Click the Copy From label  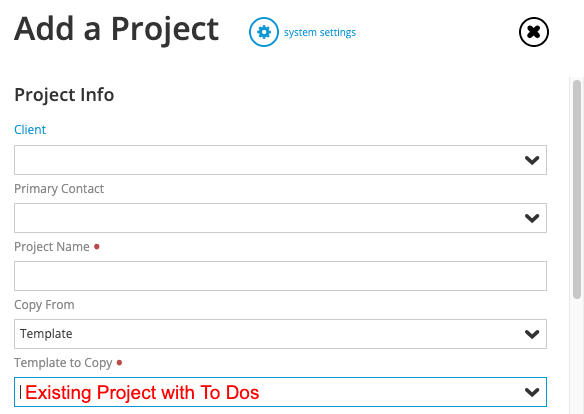[44, 305]
